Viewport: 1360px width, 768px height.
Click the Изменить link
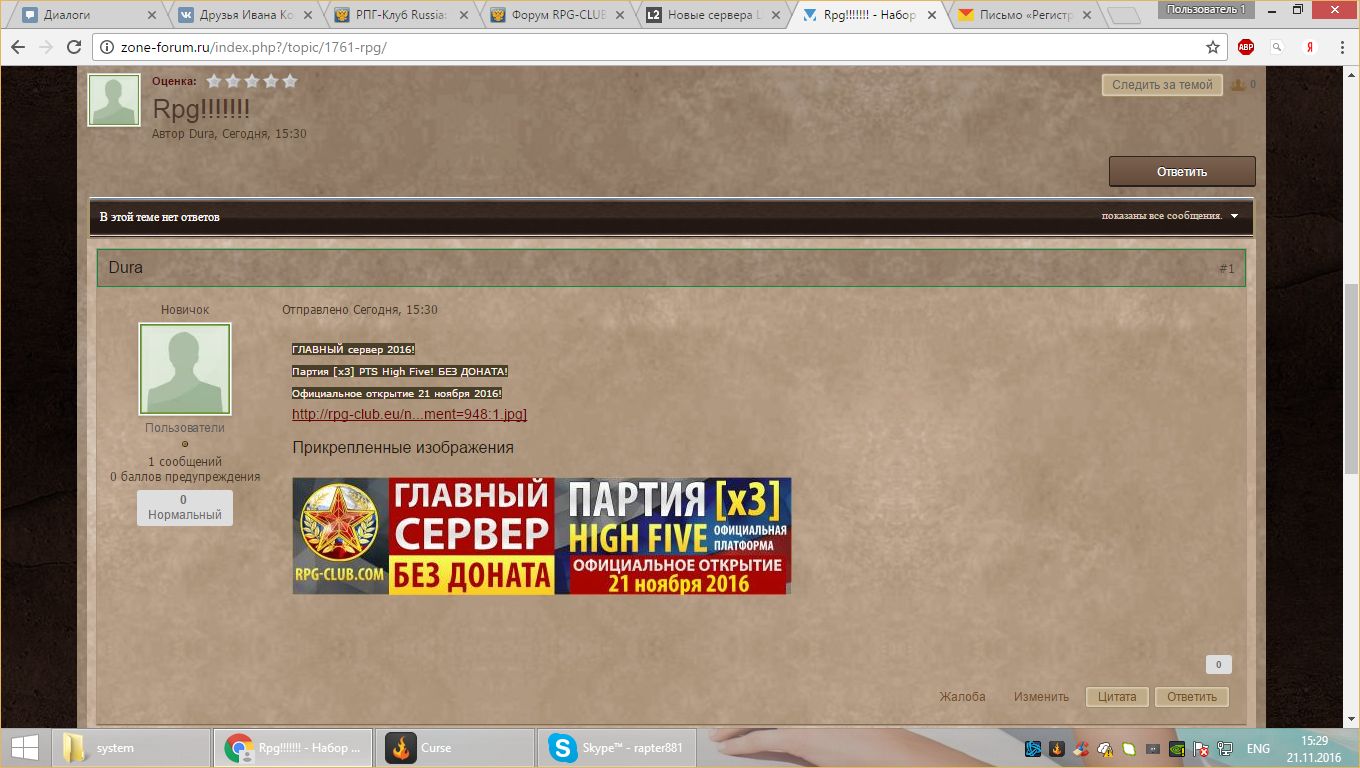click(x=1041, y=697)
